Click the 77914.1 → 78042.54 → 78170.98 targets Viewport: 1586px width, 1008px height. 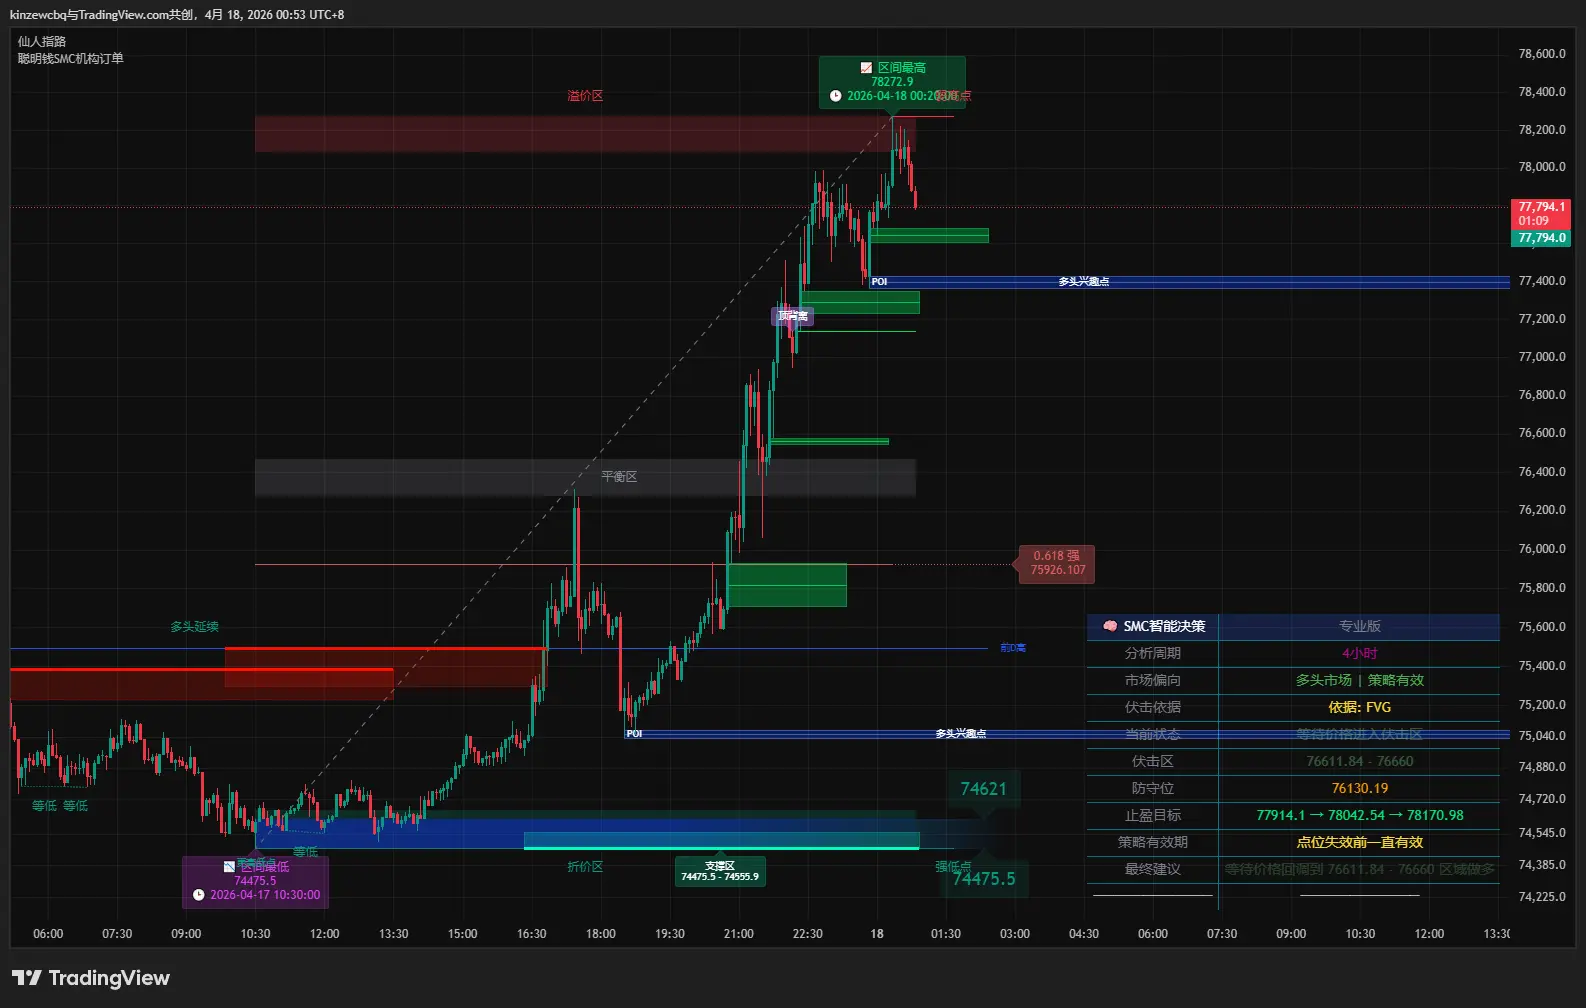click(1360, 815)
